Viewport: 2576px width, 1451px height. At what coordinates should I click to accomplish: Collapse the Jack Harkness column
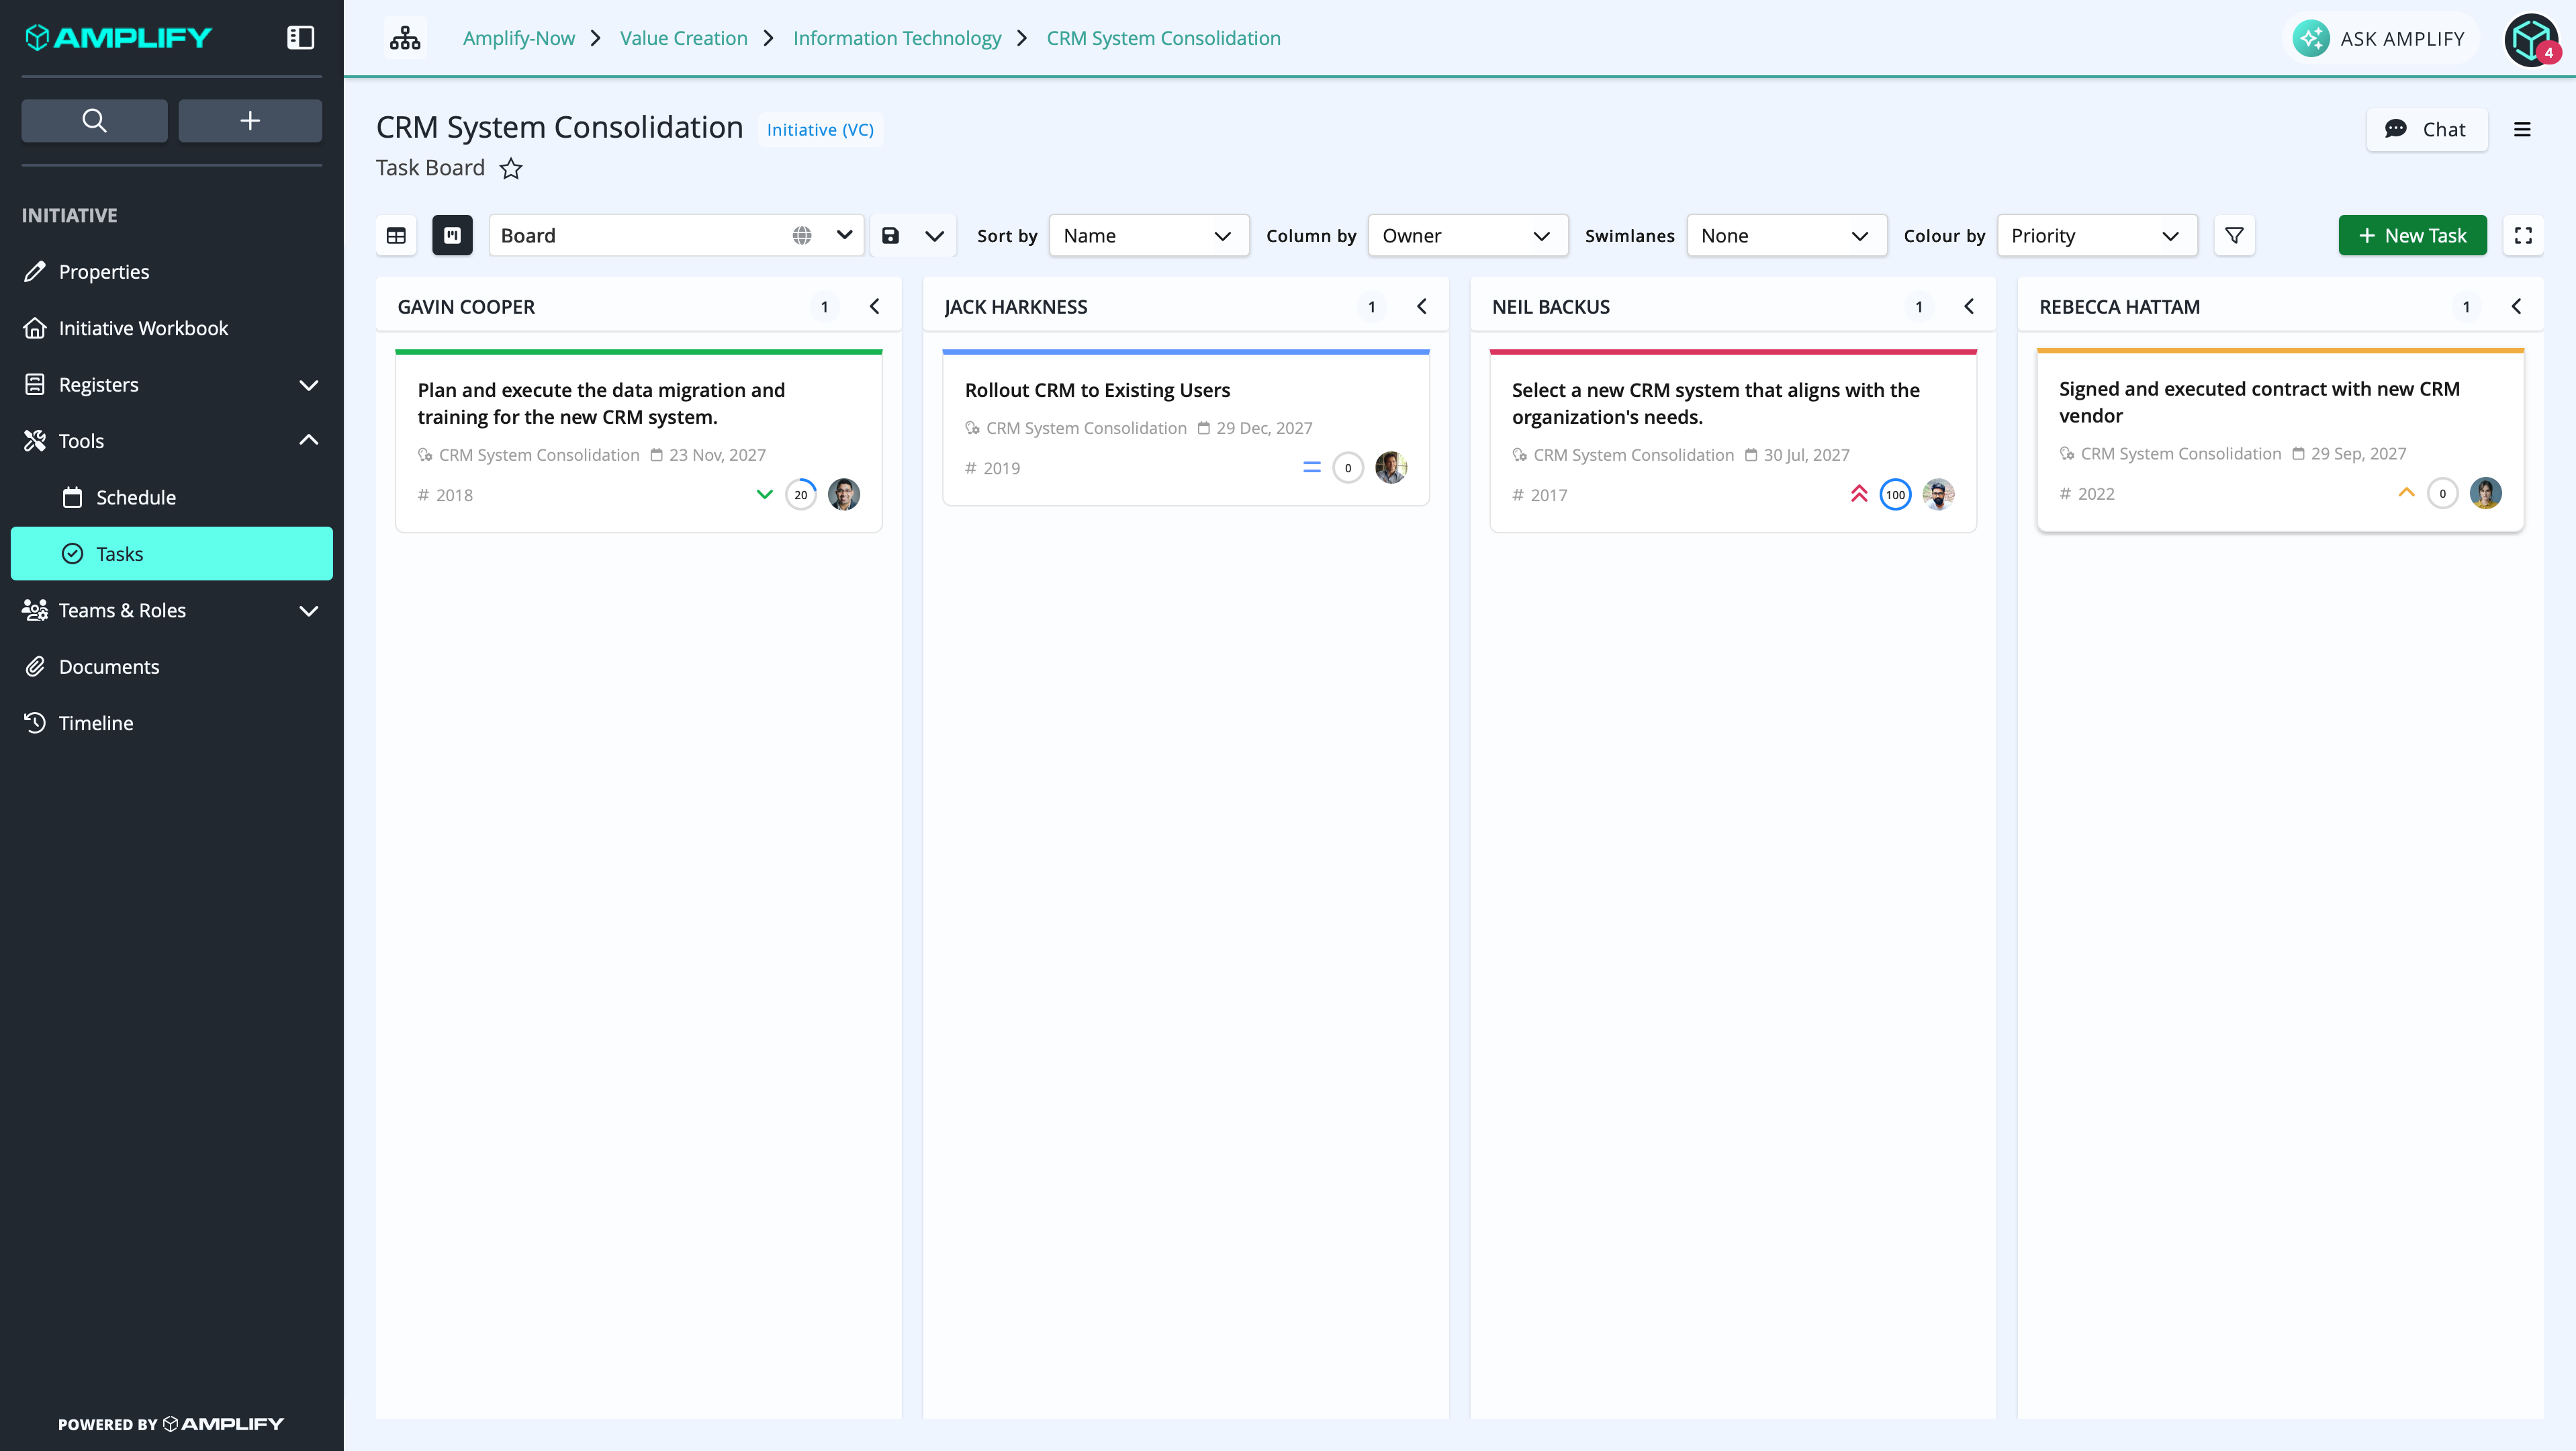[1421, 306]
